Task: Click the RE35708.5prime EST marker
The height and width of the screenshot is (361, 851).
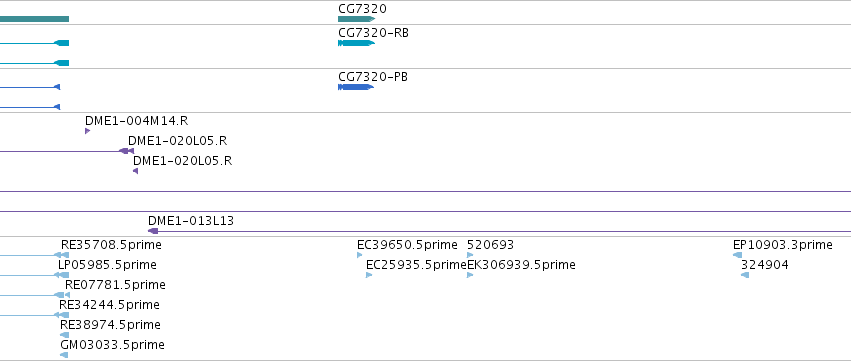Action: pos(62,255)
